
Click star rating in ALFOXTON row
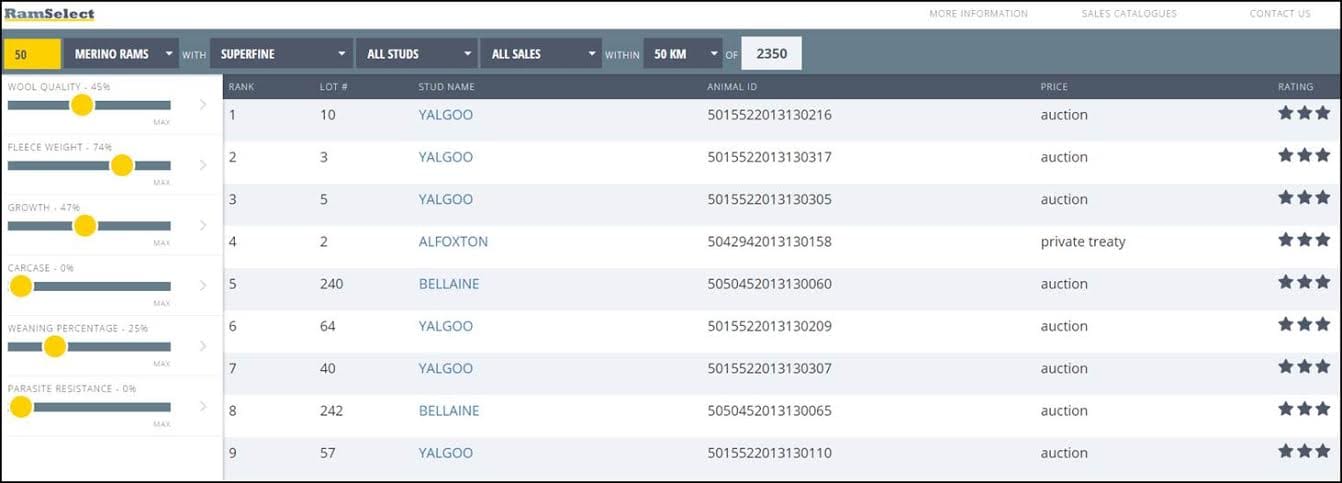point(1304,240)
